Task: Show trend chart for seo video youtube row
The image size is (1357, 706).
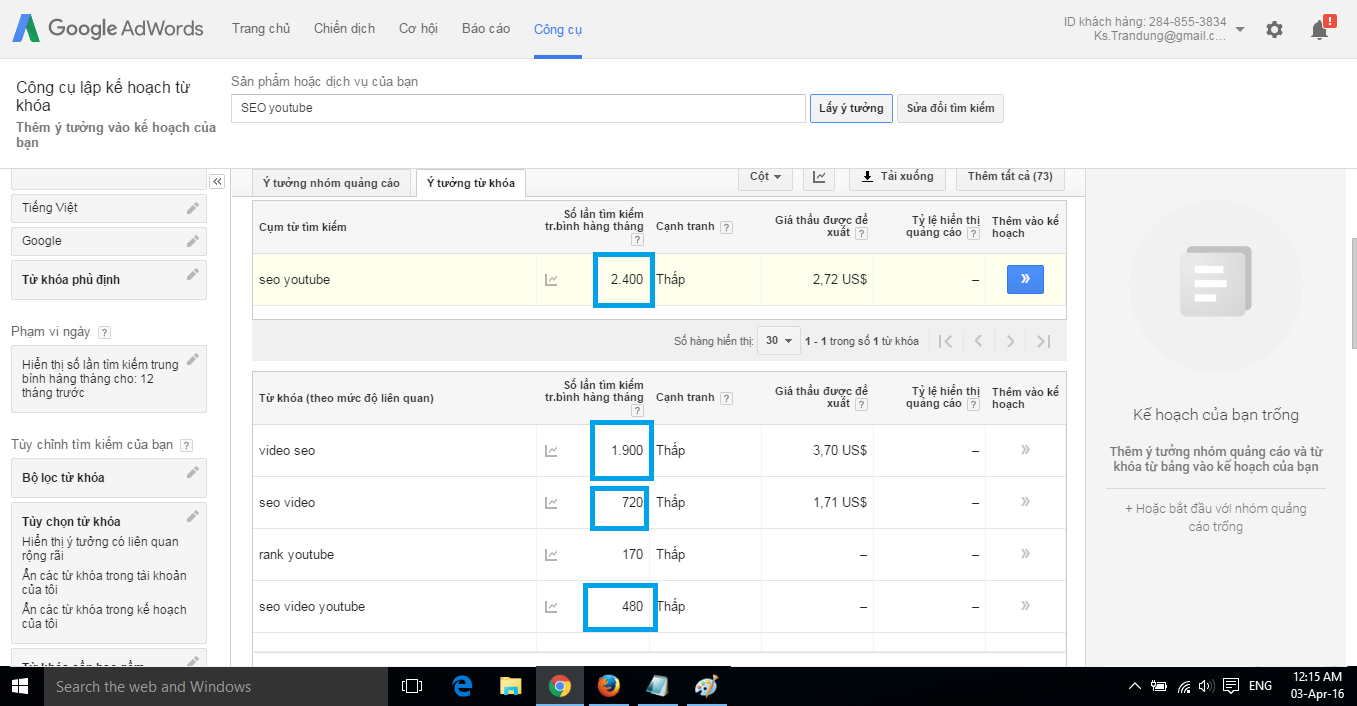Action: pyautogui.click(x=551, y=607)
